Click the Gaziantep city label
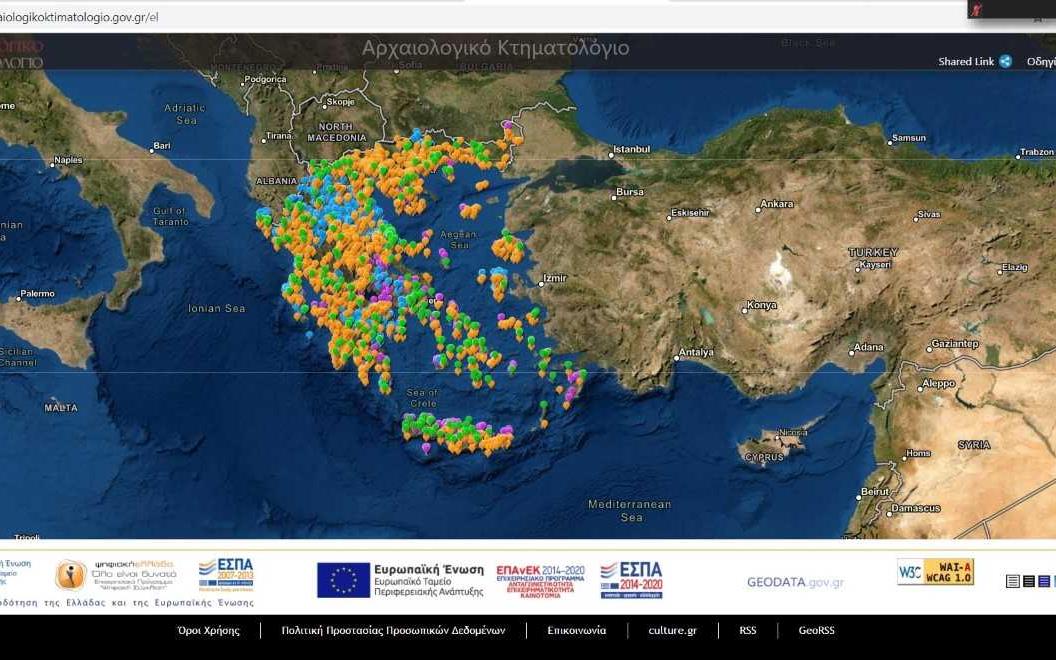The height and width of the screenshot is (660, 1056). click(954, 343)
